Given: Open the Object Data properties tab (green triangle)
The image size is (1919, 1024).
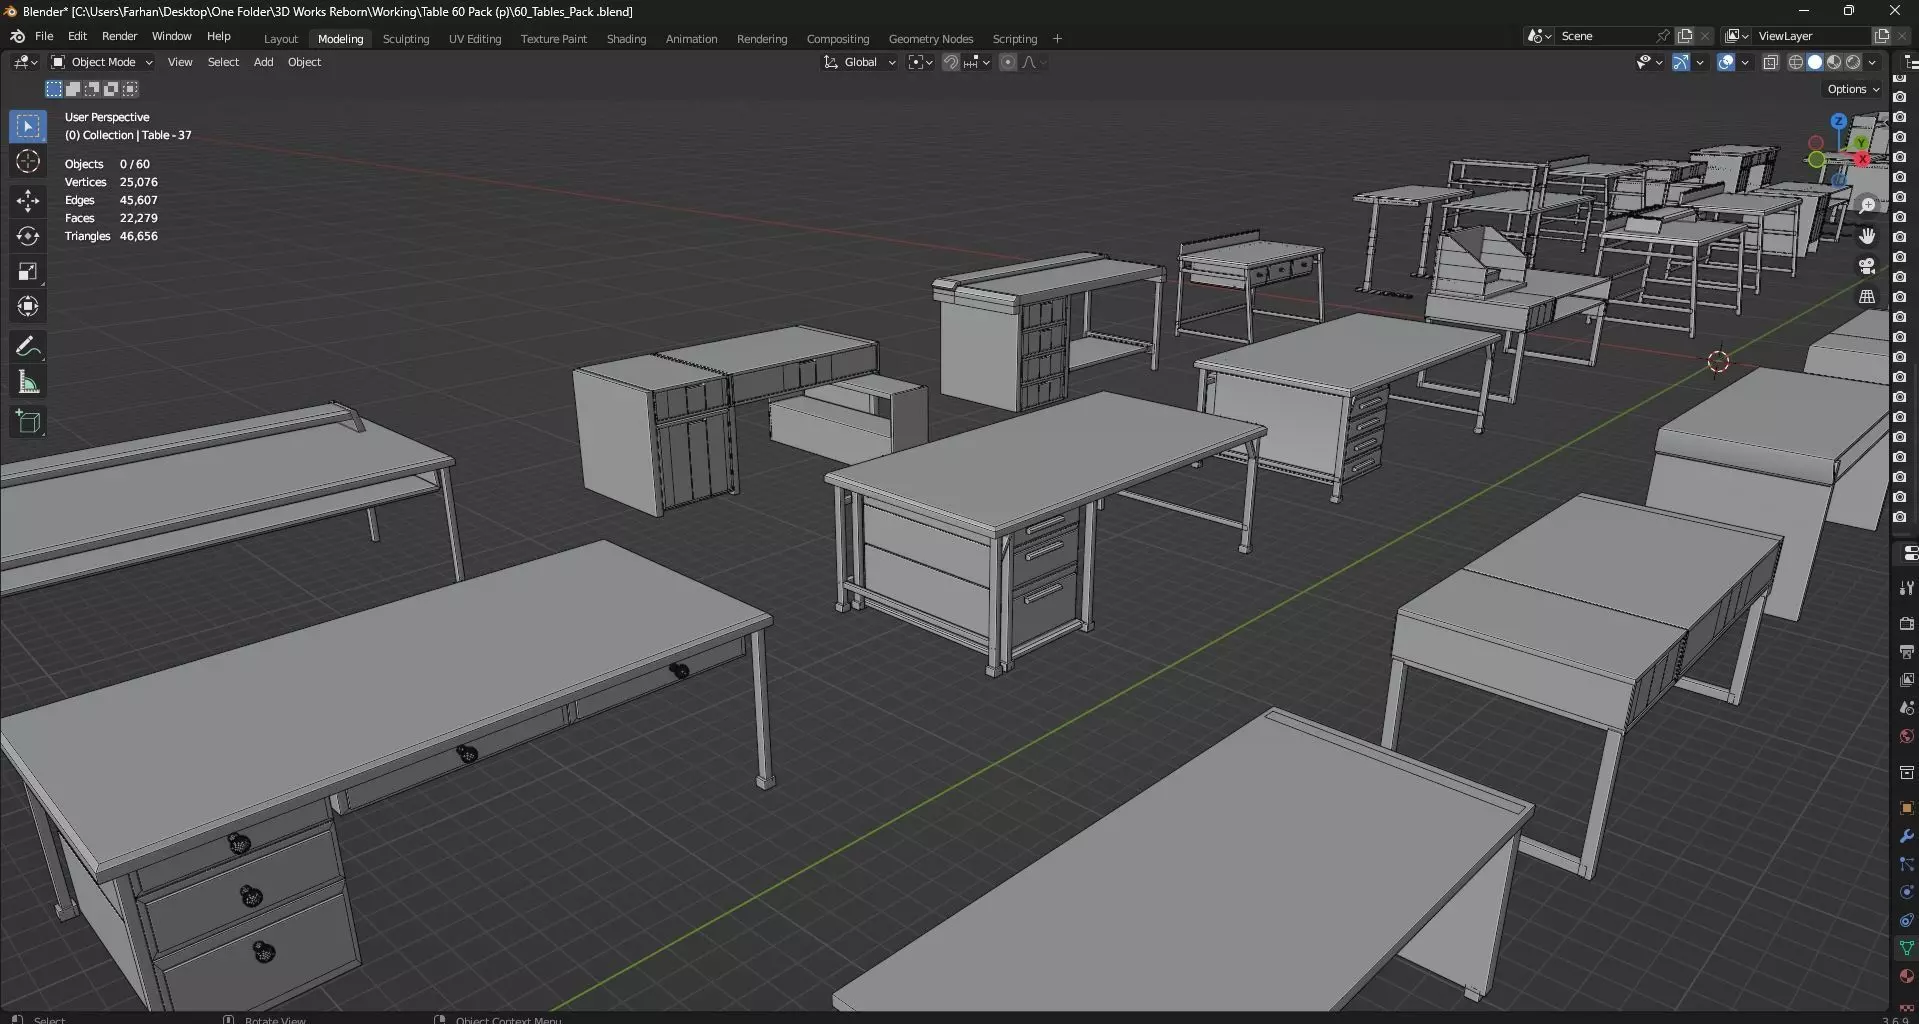Looking at the screenshot, I should point(1906,947).
